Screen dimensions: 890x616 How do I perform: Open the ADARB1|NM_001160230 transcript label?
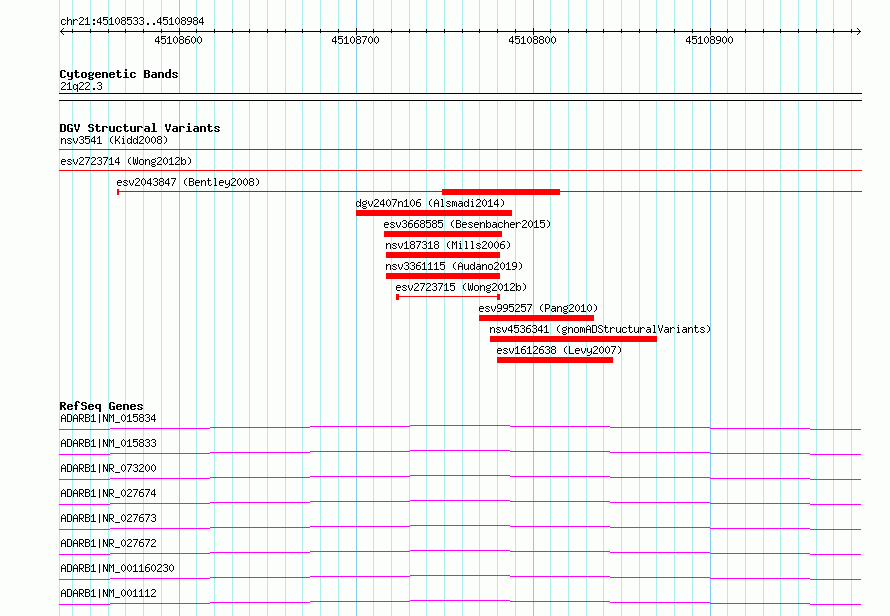coord(117,568)
